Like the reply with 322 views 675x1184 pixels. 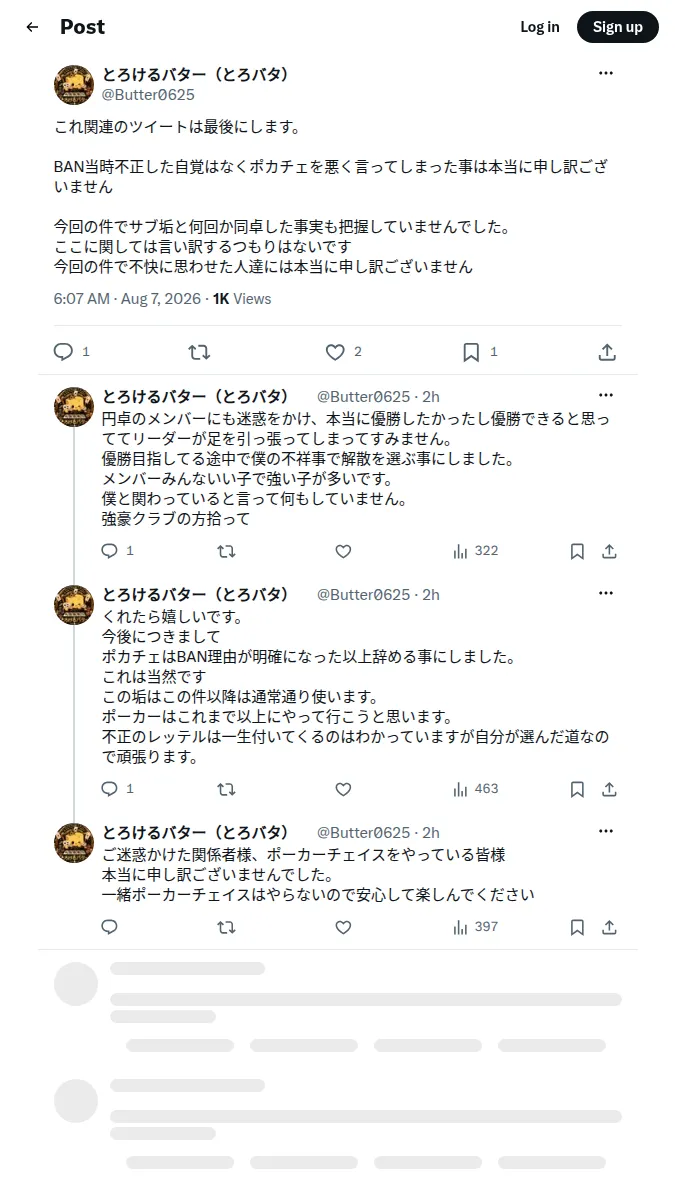point(344,551)
